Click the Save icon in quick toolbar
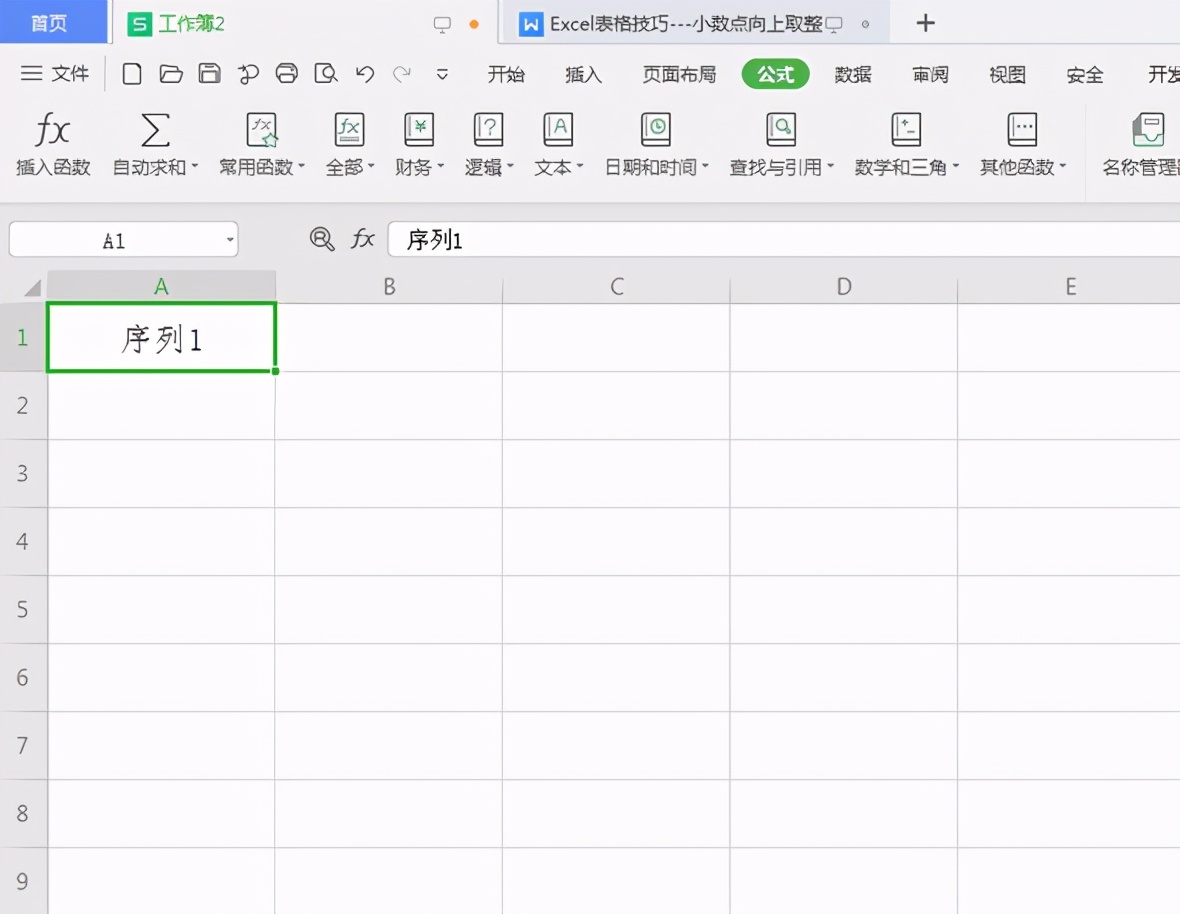 coord(209,74)
